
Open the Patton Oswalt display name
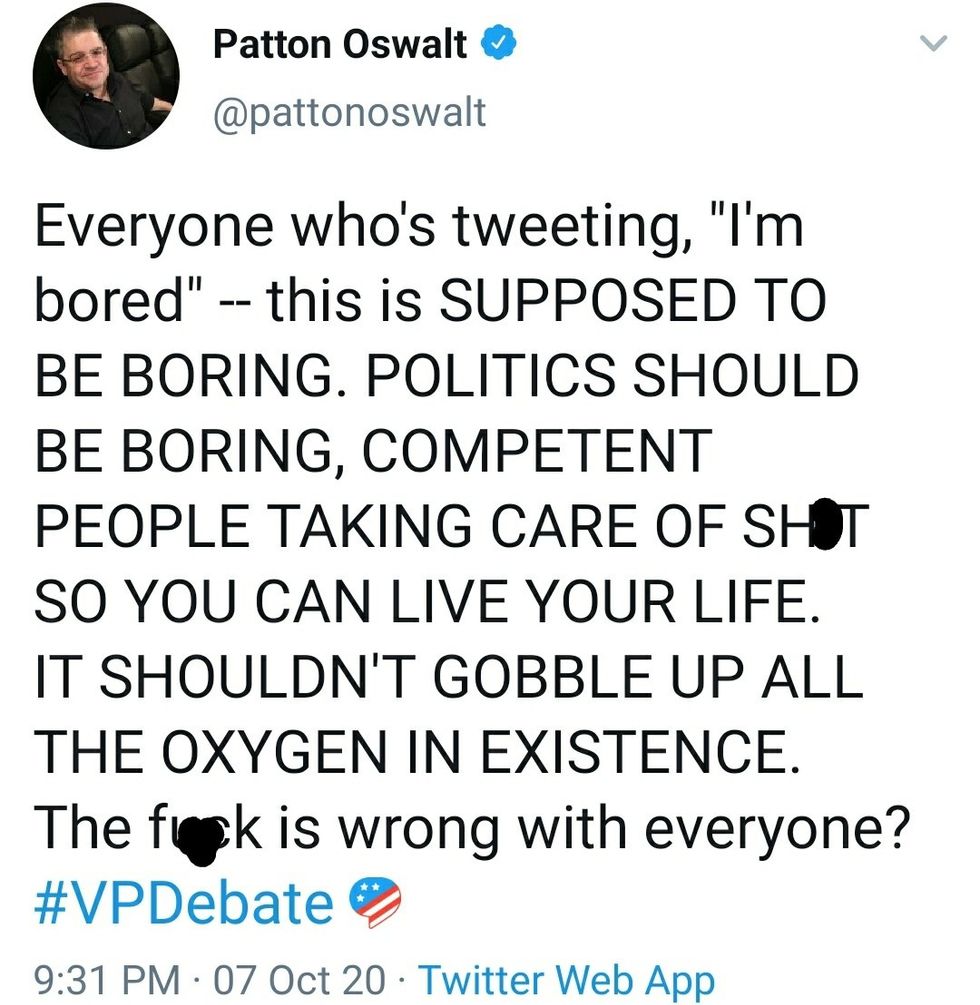pyautogui.click(x=340, y=45)
